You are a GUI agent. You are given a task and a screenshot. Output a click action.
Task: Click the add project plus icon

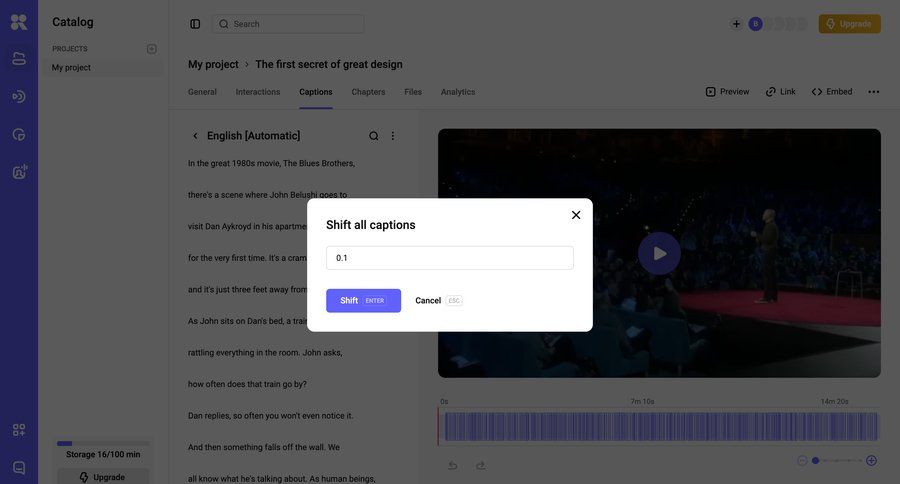tap(152, 49)
